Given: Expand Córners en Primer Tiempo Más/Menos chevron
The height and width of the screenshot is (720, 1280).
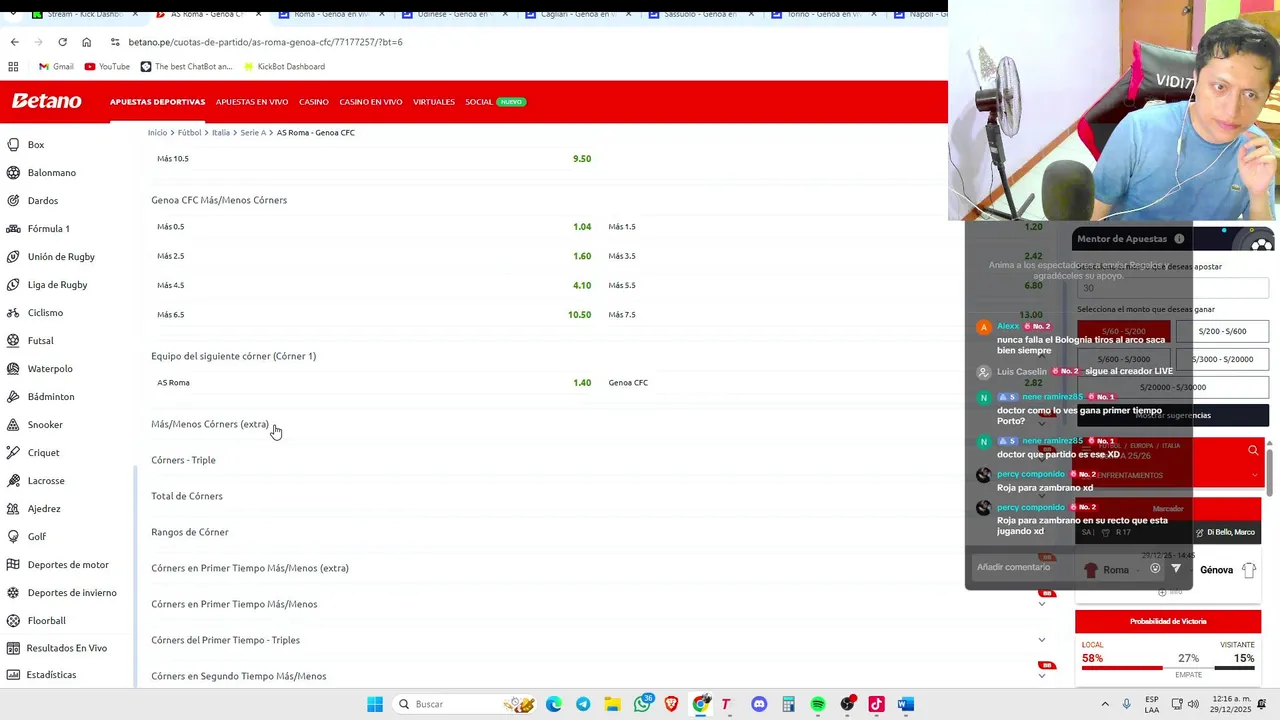Looking at the screenshot, I should pyautogui.click(x=1042, y=604).
